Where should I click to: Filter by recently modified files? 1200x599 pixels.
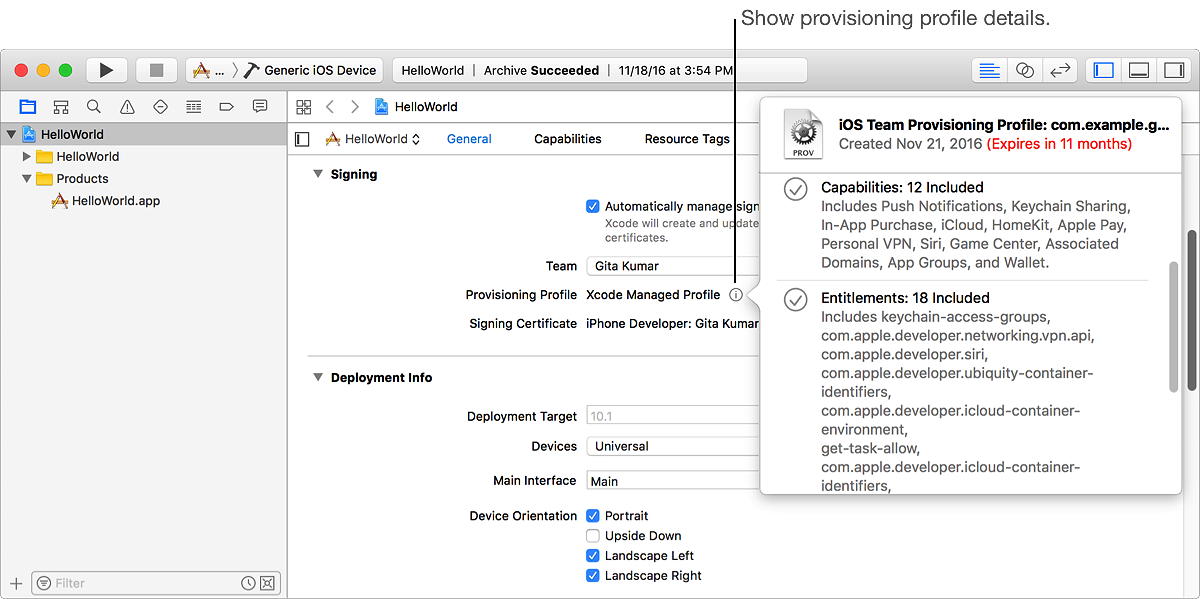pos(248,583)
